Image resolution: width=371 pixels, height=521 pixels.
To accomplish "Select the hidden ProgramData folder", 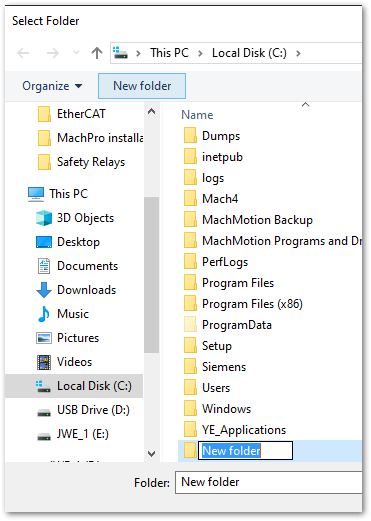I will click(228, 325).
